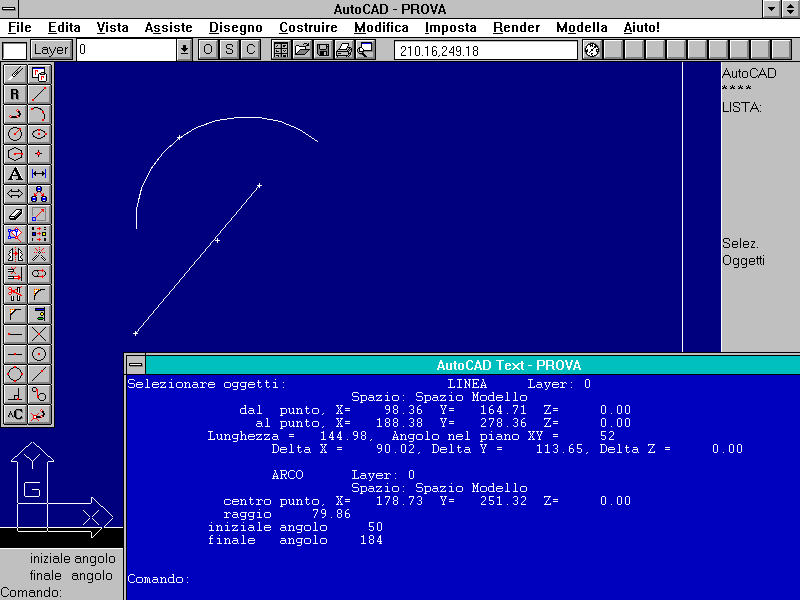The width and height of the screenshot is (800, 600).
Task: Click the **** entry in side menu
Action: click(737, 89)
